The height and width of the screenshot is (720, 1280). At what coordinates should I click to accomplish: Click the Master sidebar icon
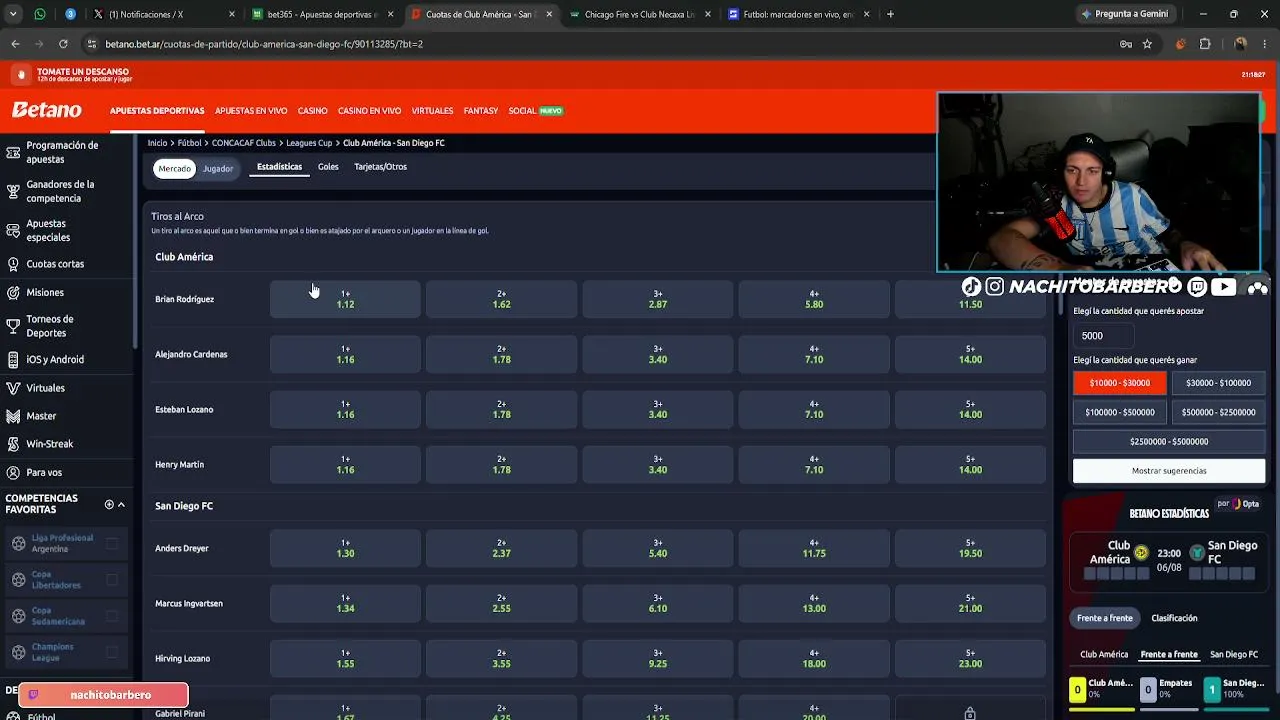13,416
